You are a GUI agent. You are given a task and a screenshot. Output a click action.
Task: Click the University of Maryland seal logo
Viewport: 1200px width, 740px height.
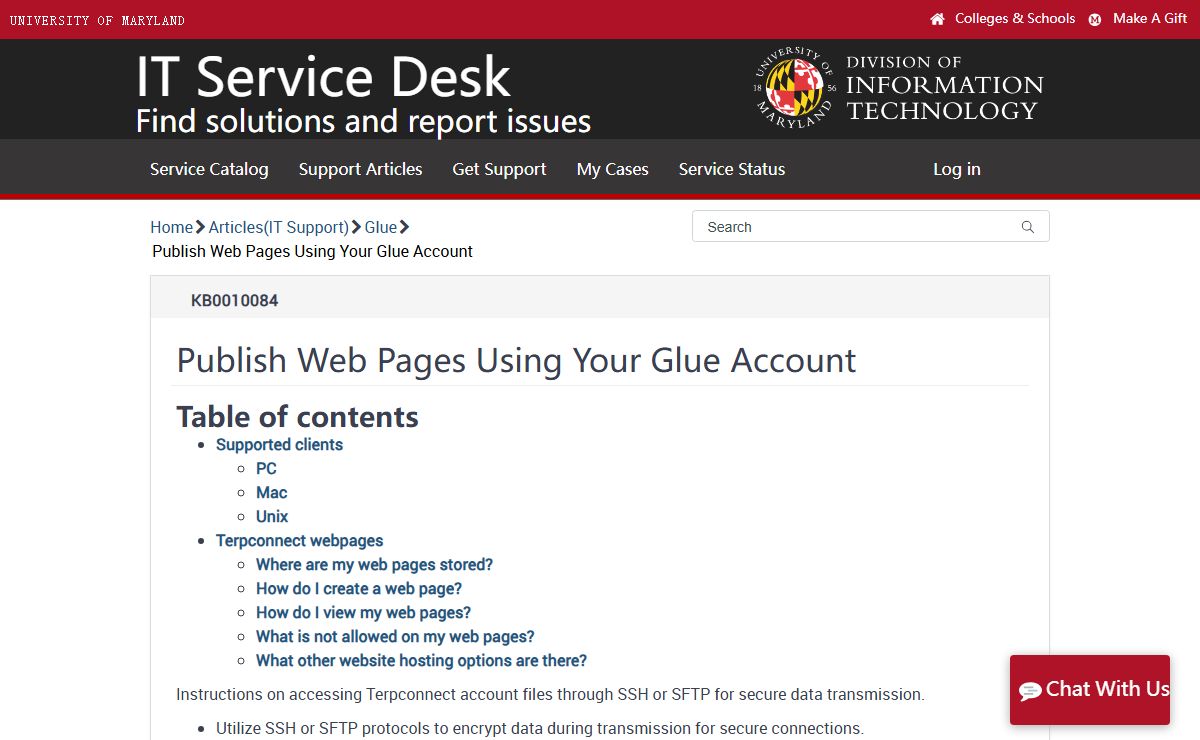tap(795, 88)
